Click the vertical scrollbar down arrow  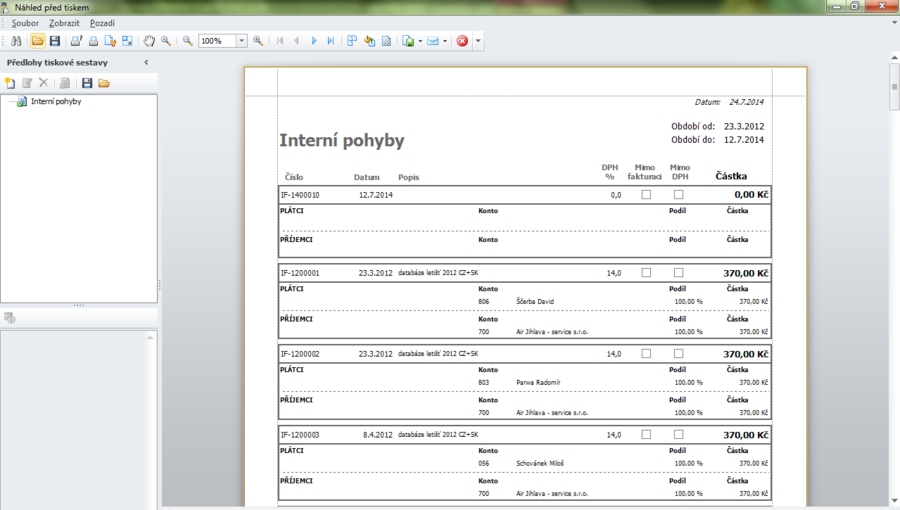click(x=894, y=500)
